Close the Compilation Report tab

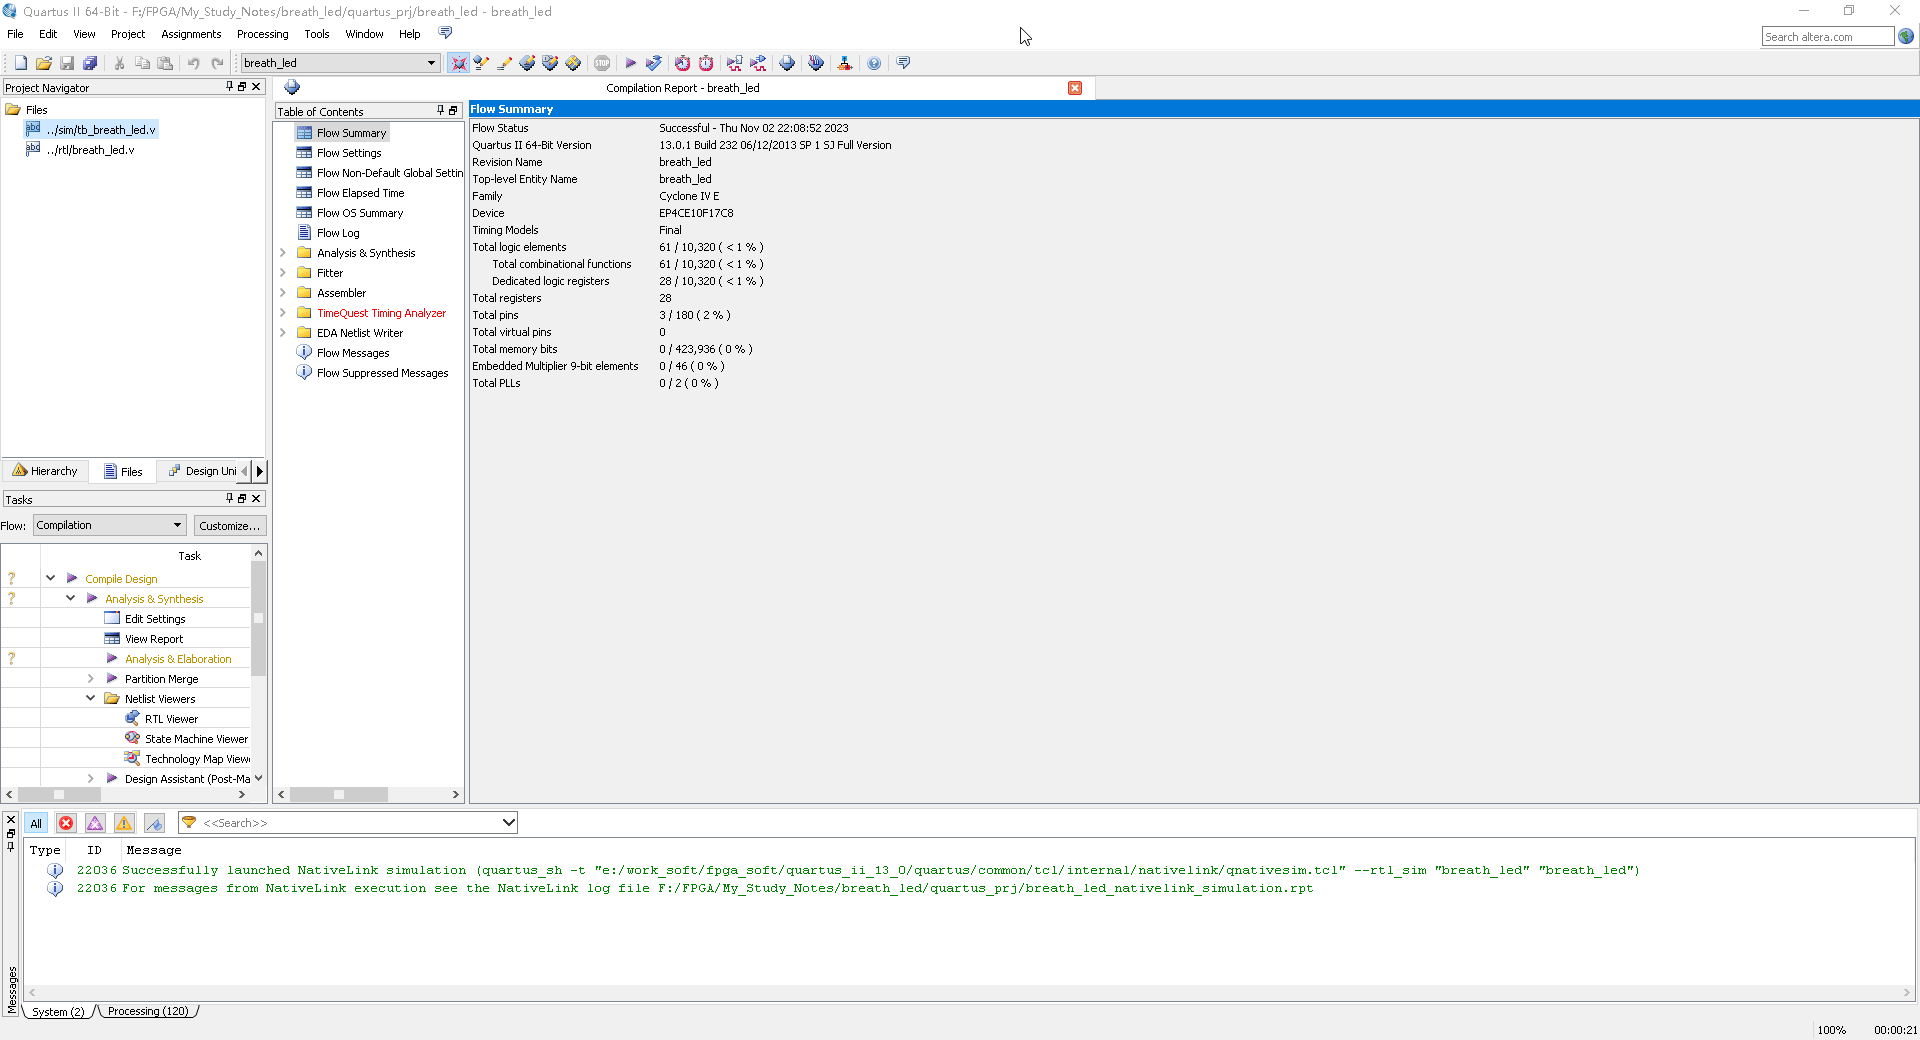click(x=1075, y=88)
